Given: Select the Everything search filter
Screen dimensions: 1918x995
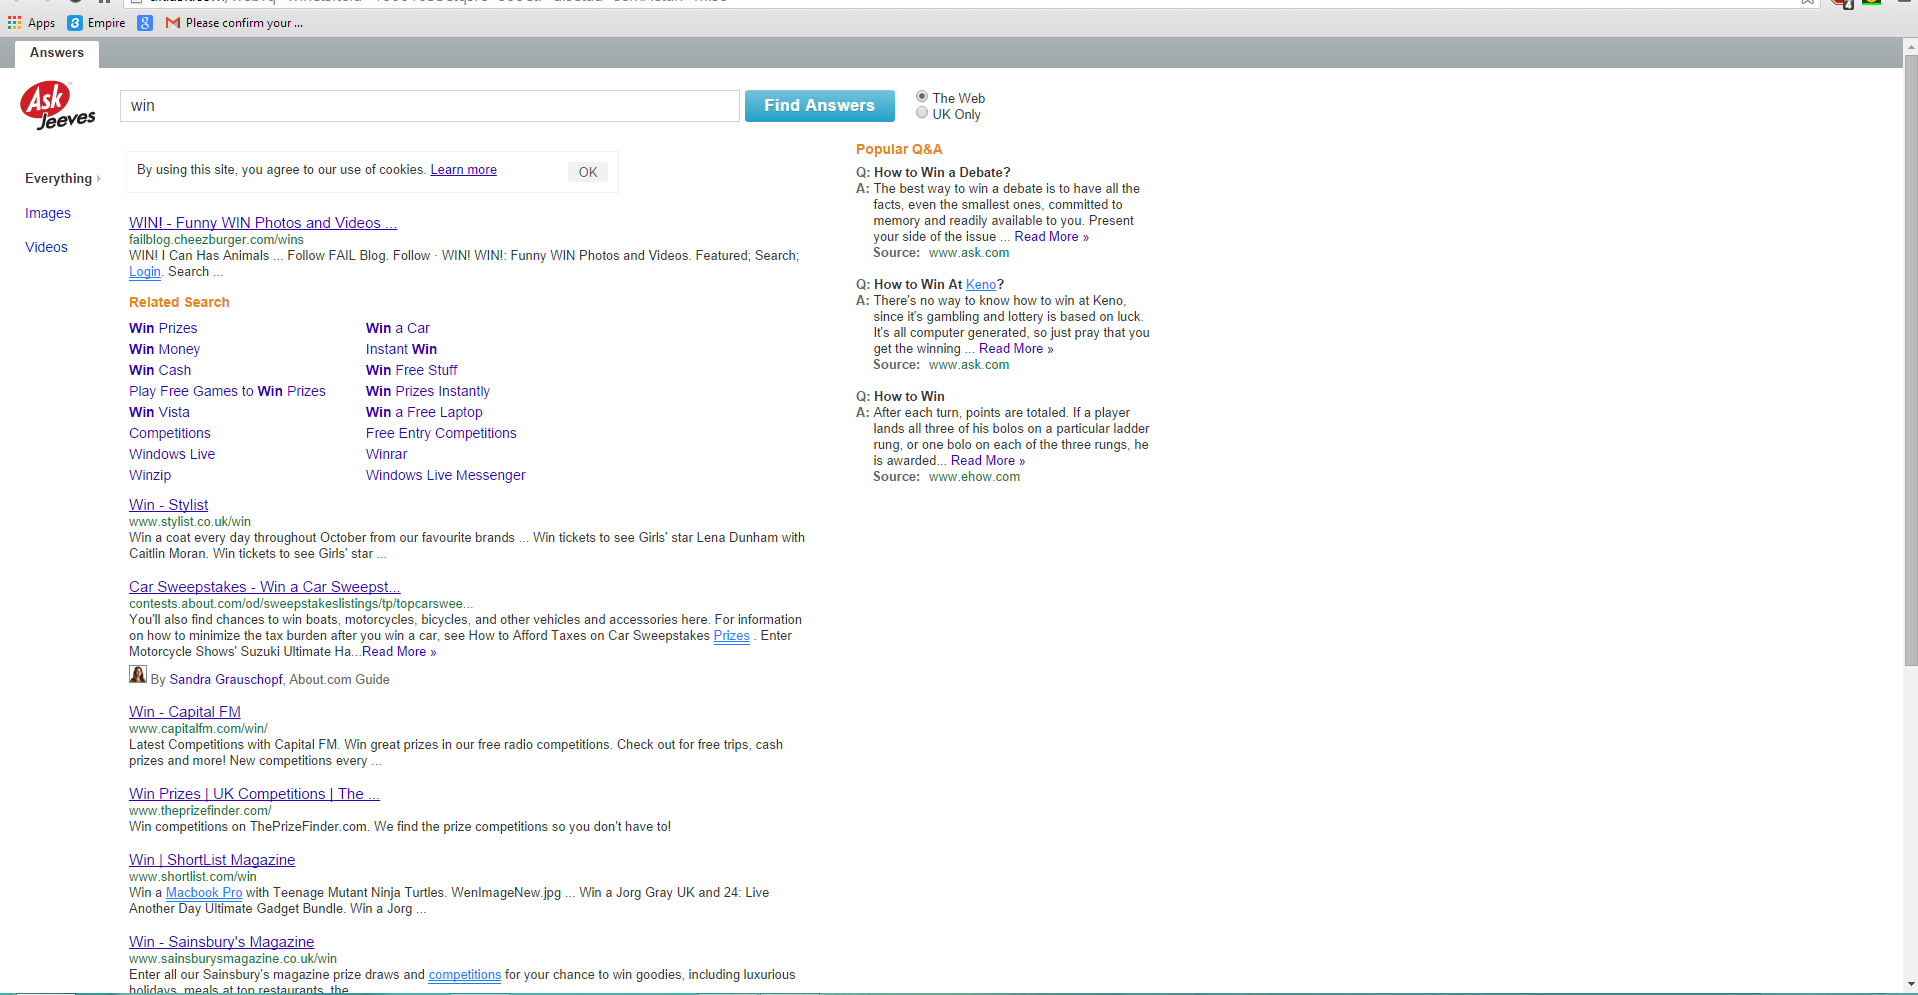Looking at the screenshot, I should [59, 178].
